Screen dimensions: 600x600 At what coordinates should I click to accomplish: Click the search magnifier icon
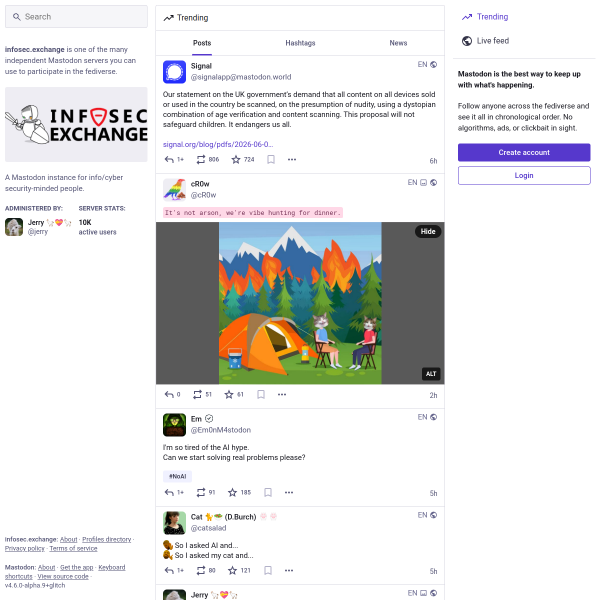tap(16, 16)
